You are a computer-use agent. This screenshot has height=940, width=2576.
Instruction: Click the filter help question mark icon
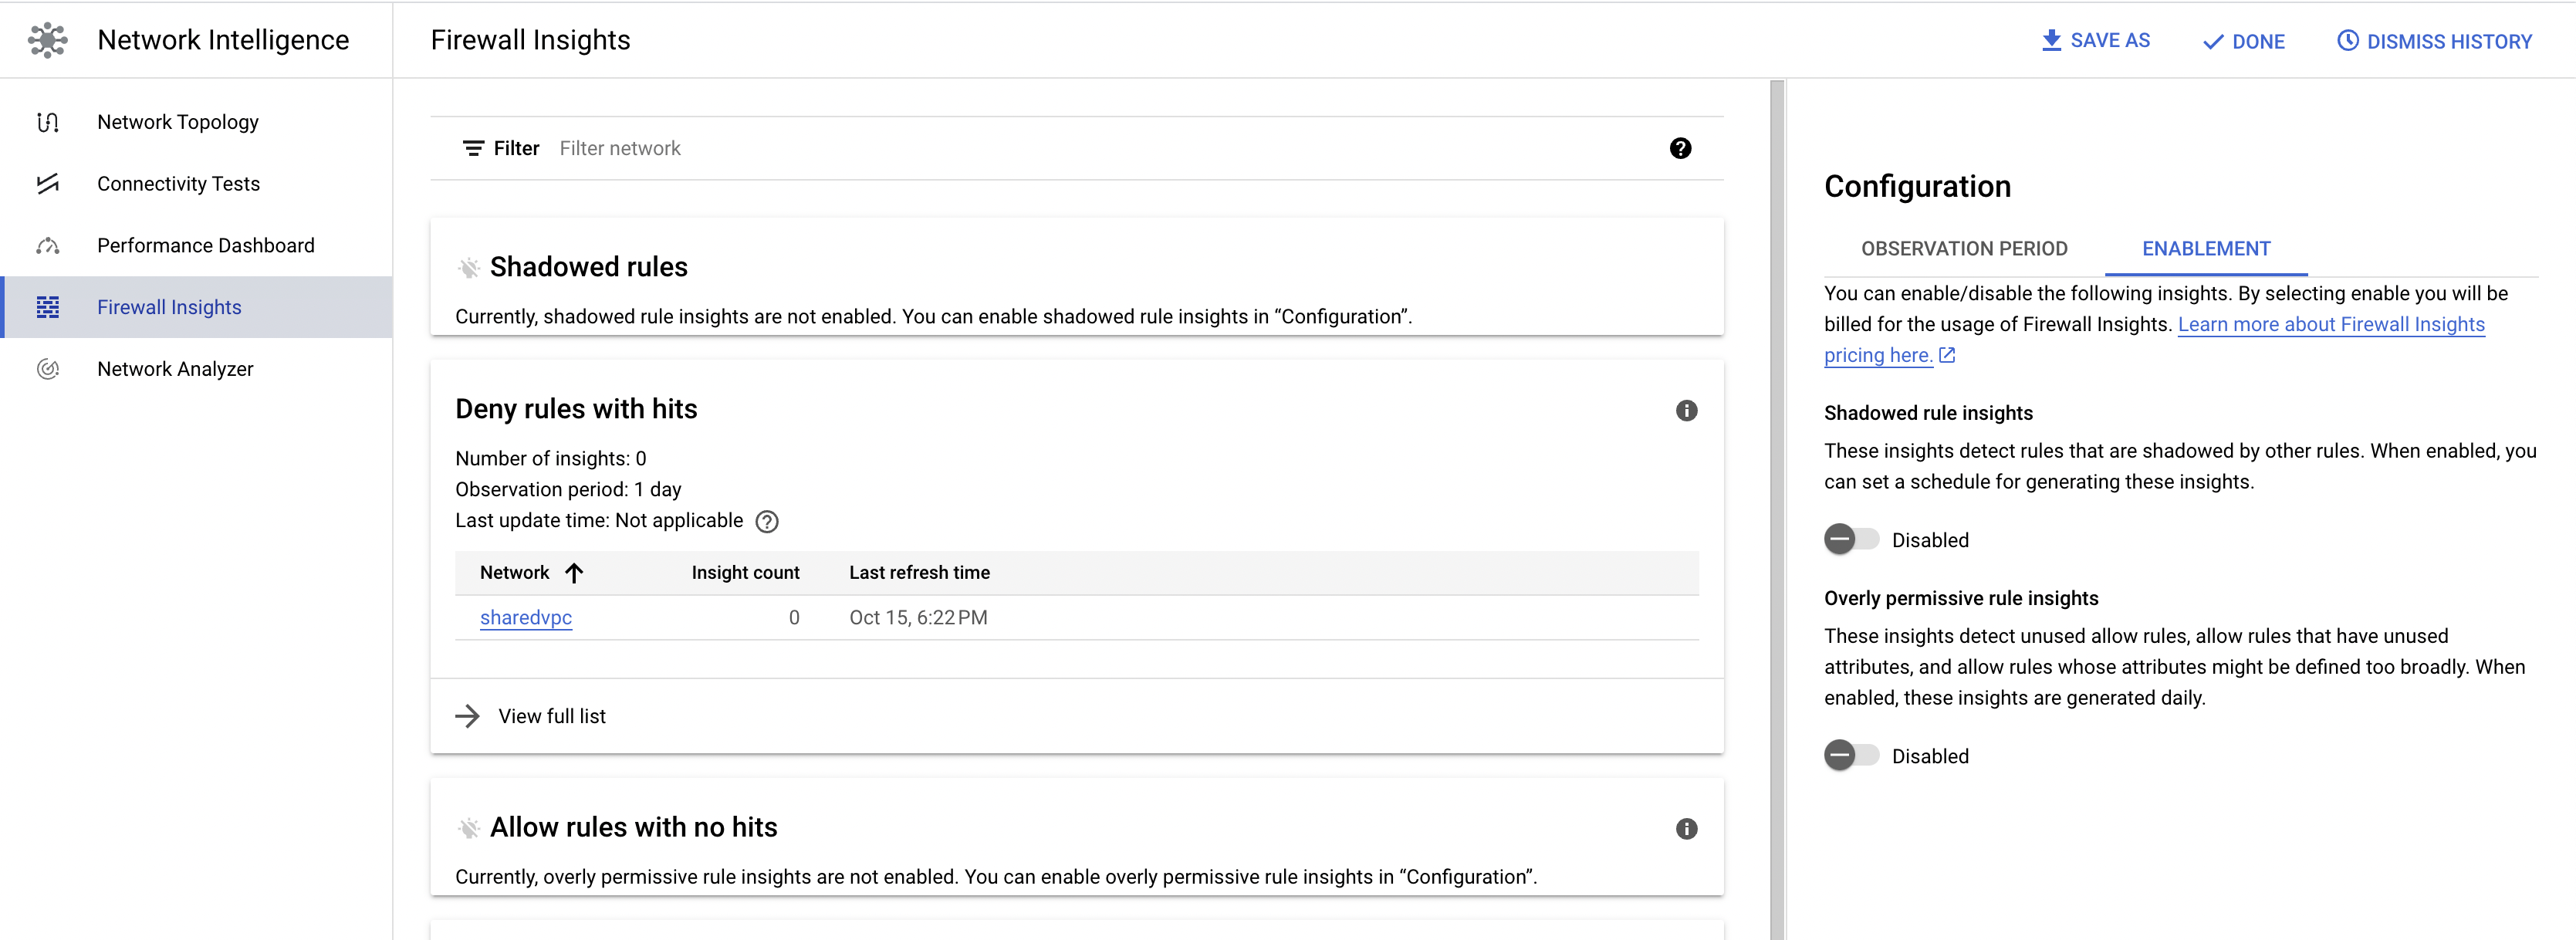(1680, 149)
